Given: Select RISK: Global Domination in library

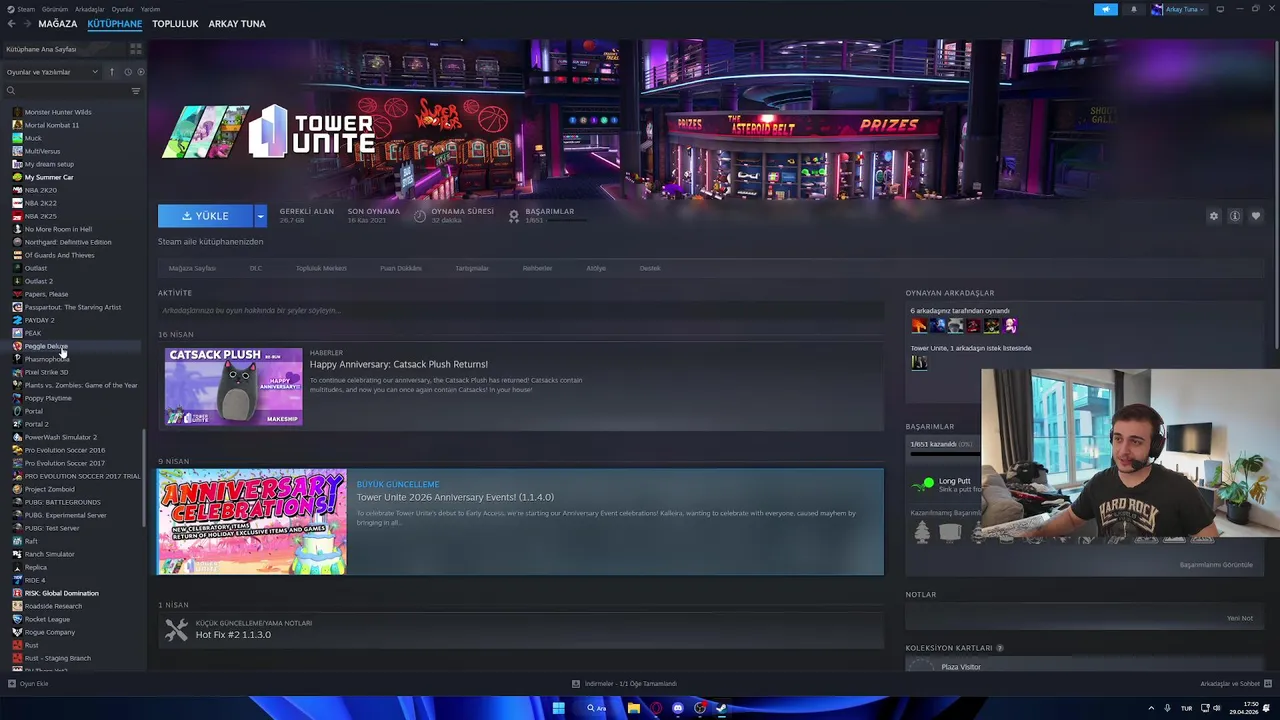Looking at the screenshot, I should tap(61, 593).
